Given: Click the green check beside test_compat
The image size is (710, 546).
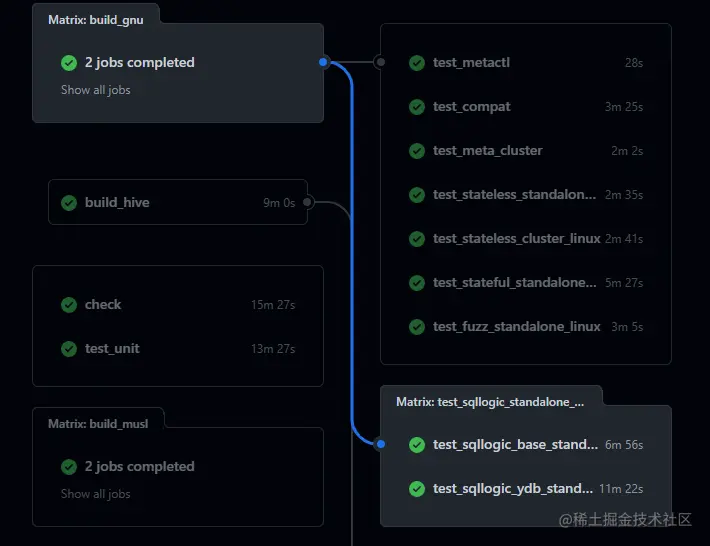Looking at the screenshot, I should tap(417, 107).
